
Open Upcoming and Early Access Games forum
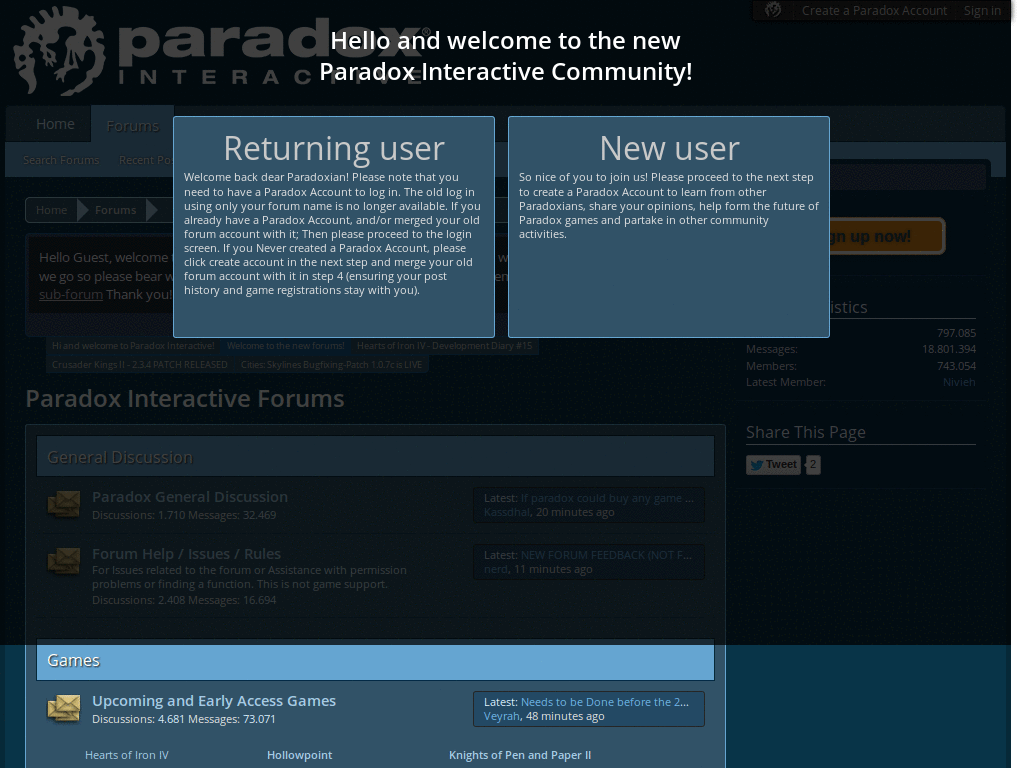(214, 701)
